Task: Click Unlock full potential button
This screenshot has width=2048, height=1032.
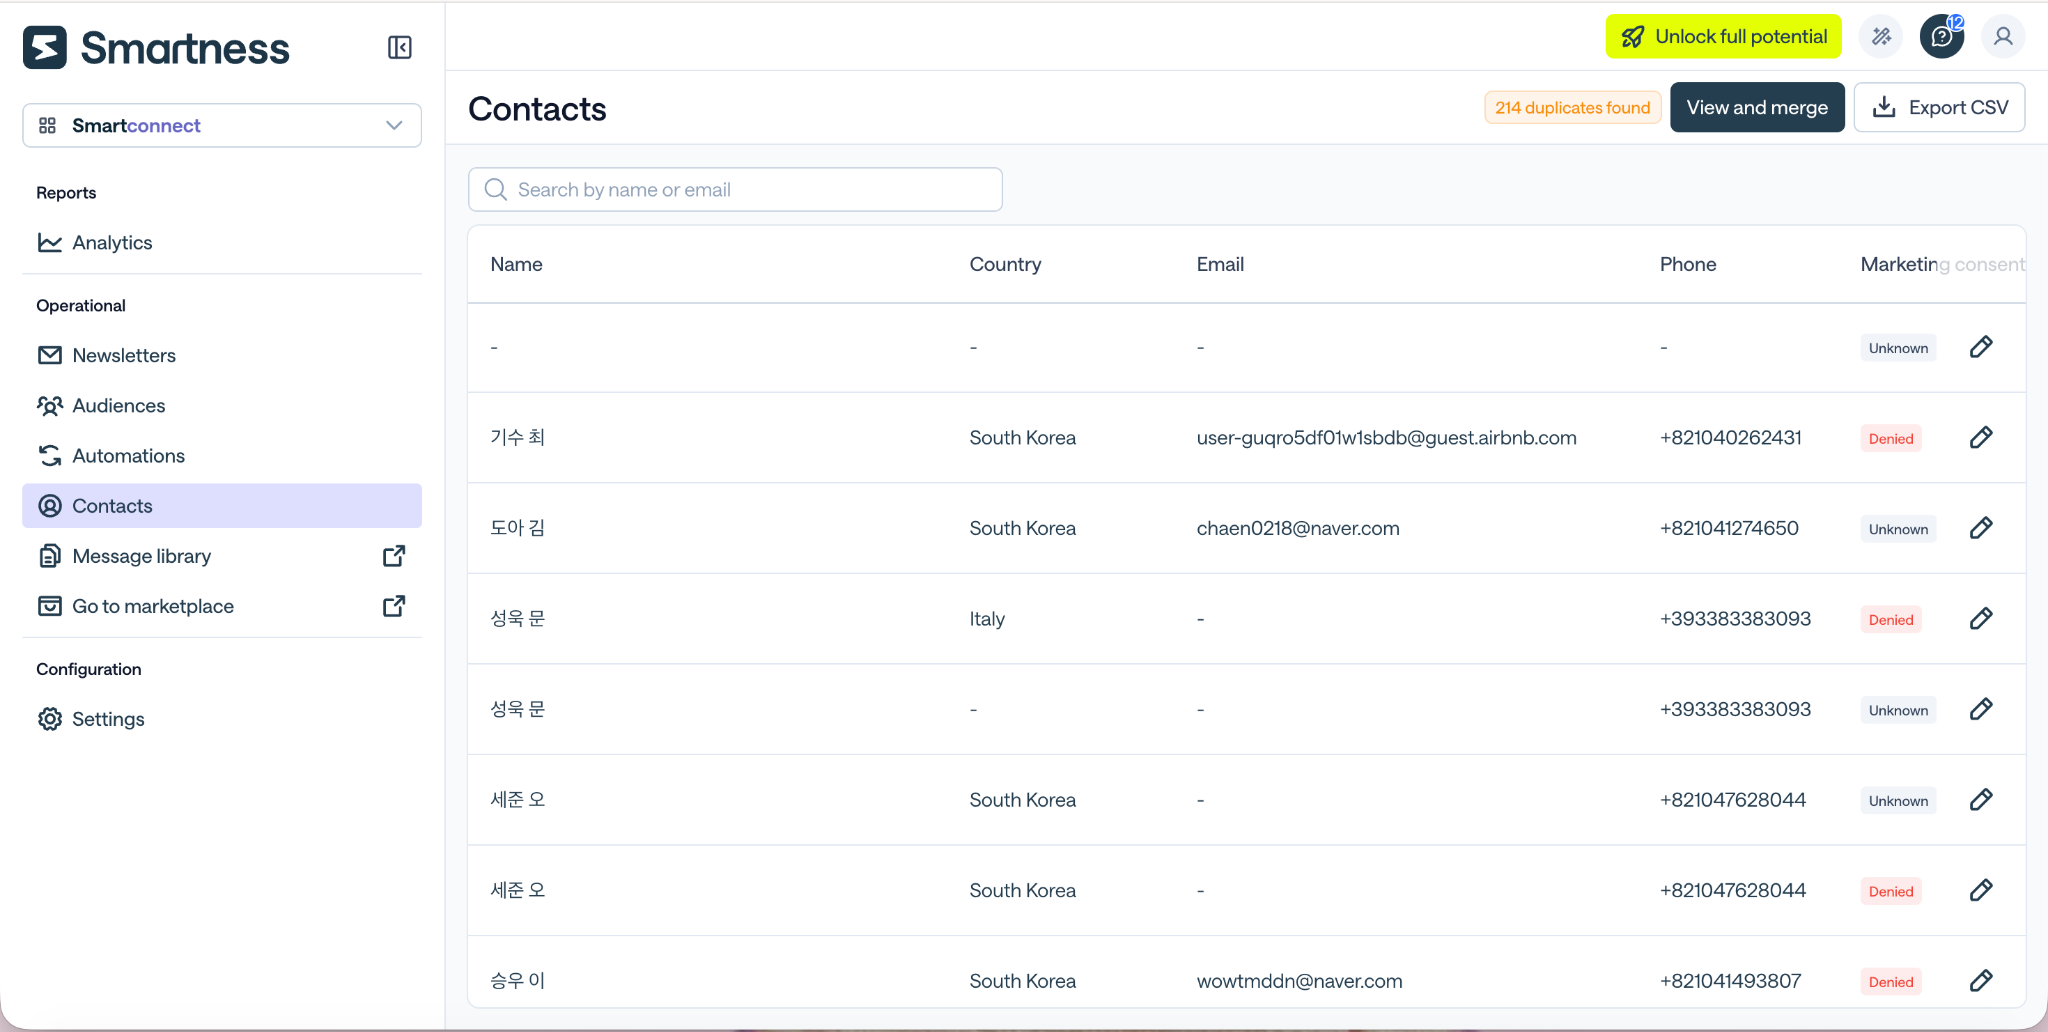Action: coord(1723,36)
